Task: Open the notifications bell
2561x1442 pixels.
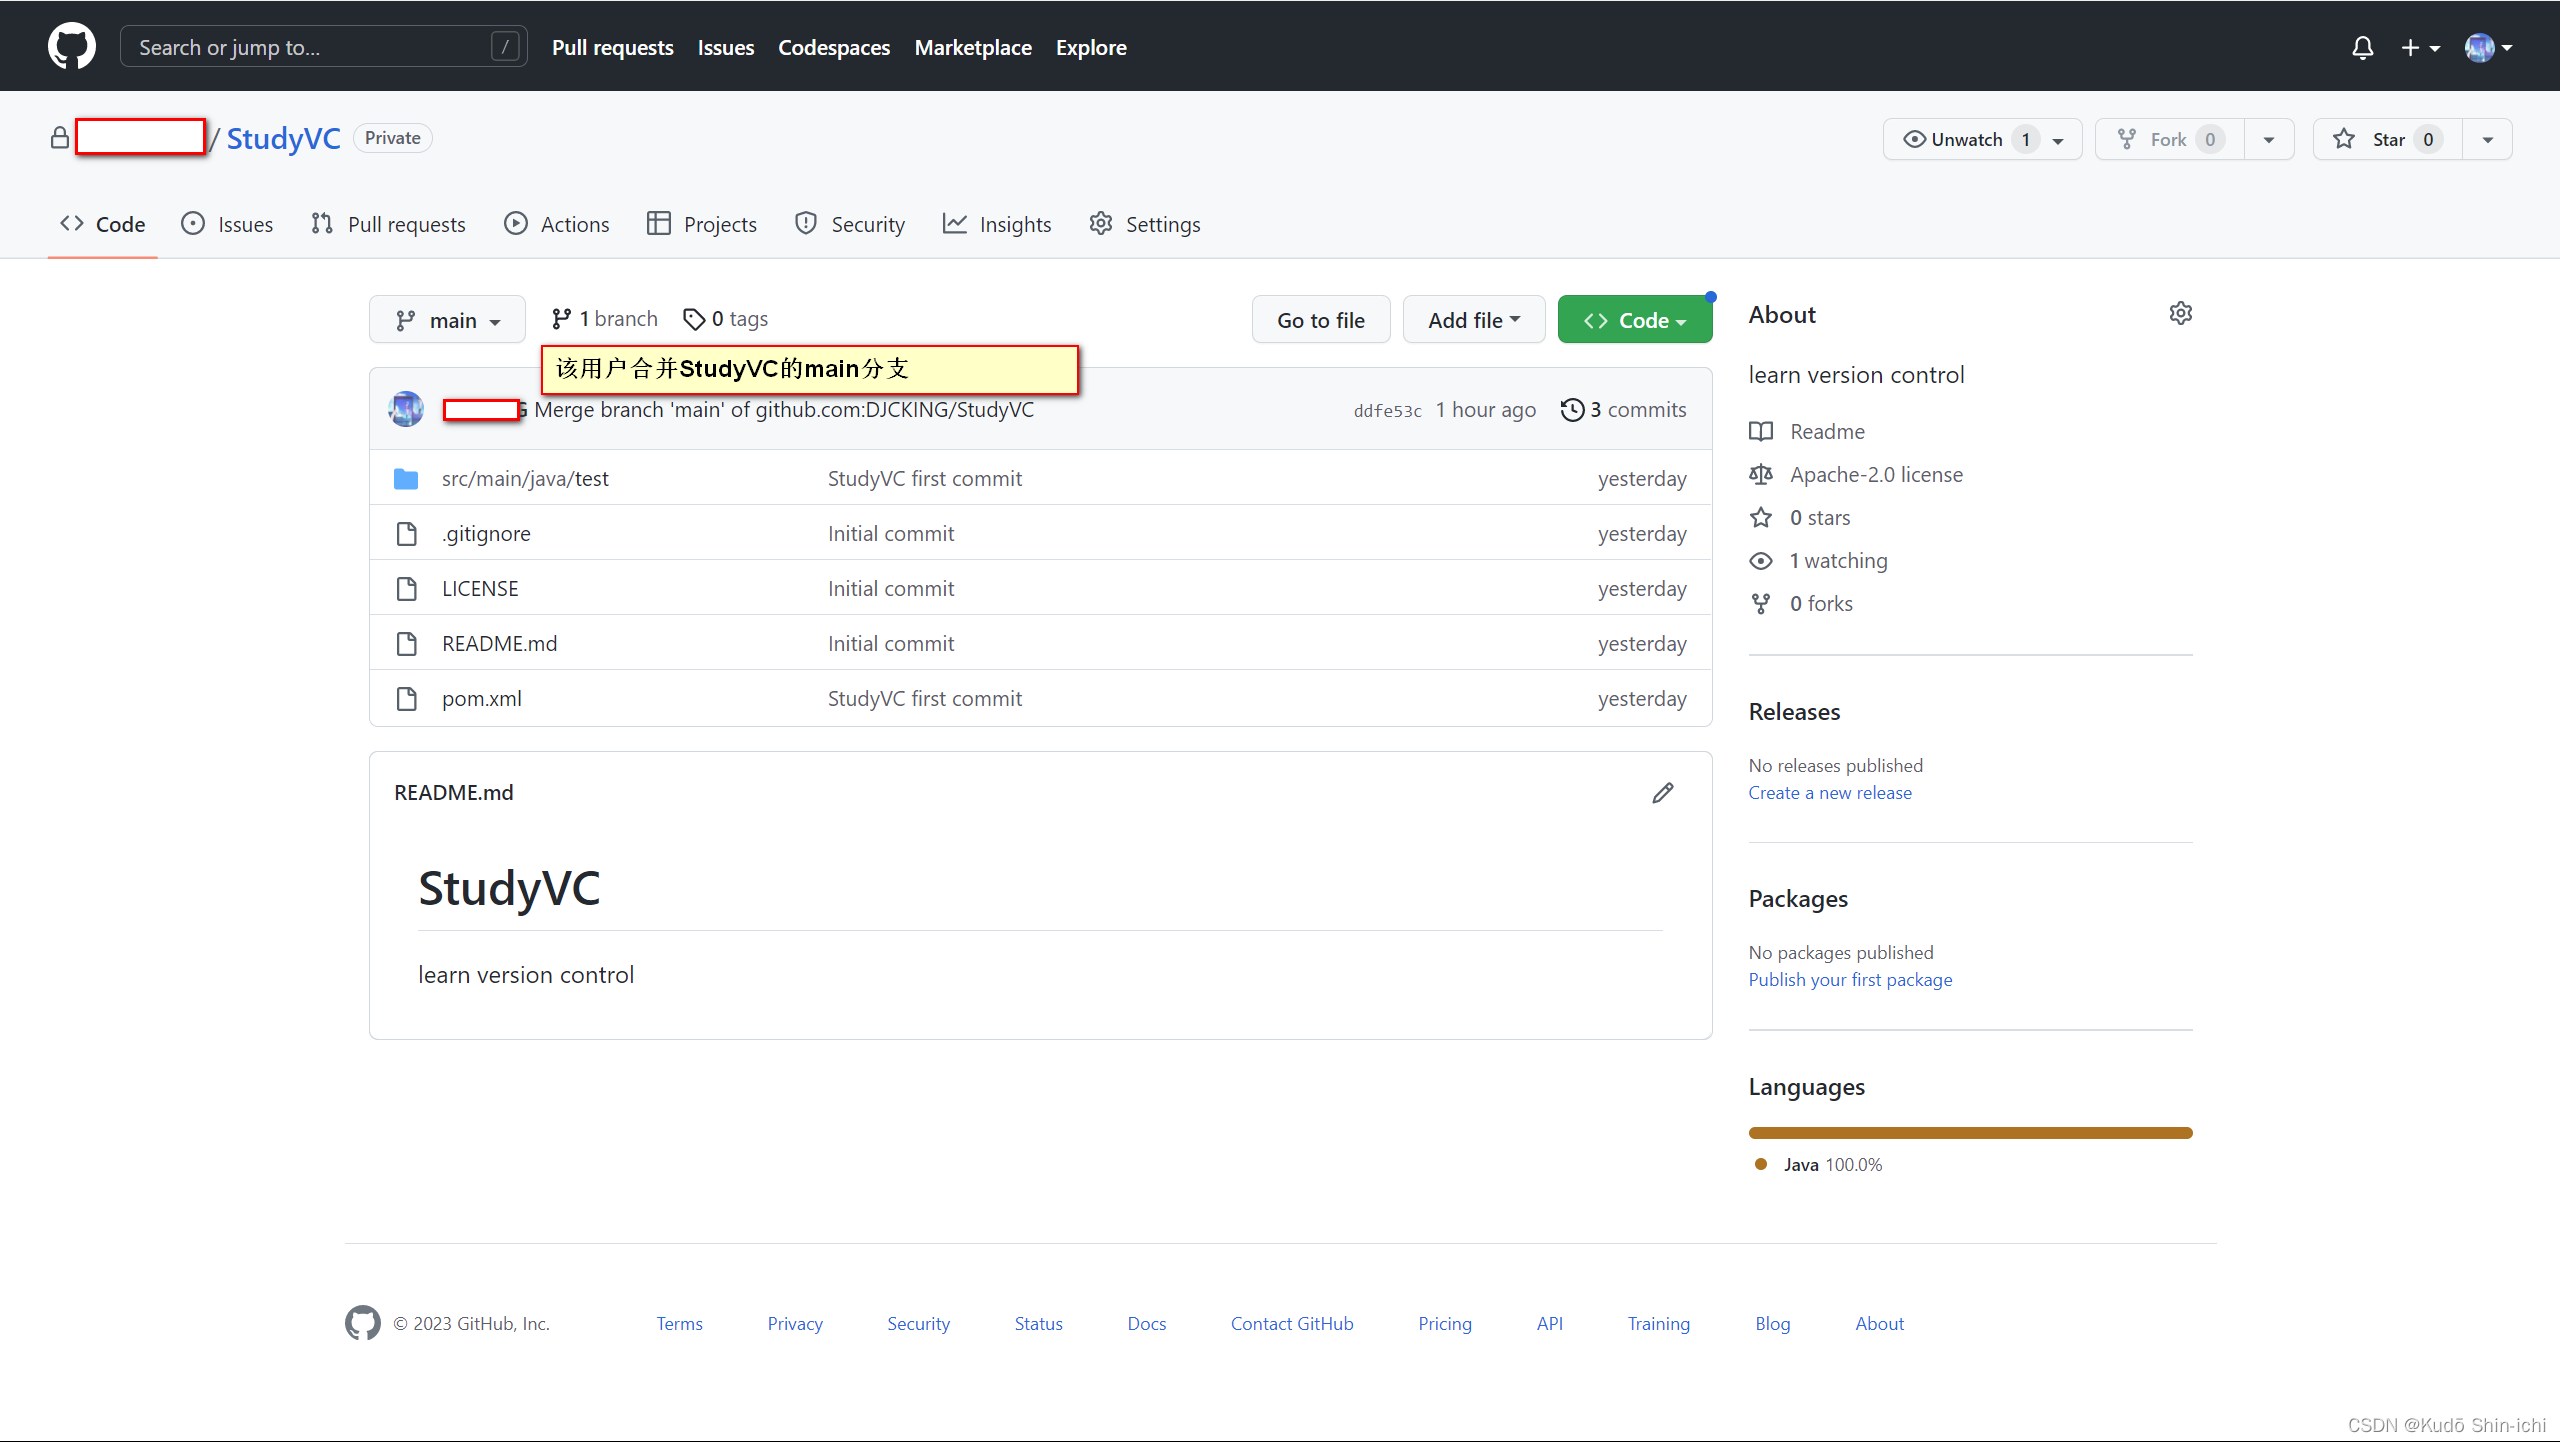Action: click(2362, 47)
